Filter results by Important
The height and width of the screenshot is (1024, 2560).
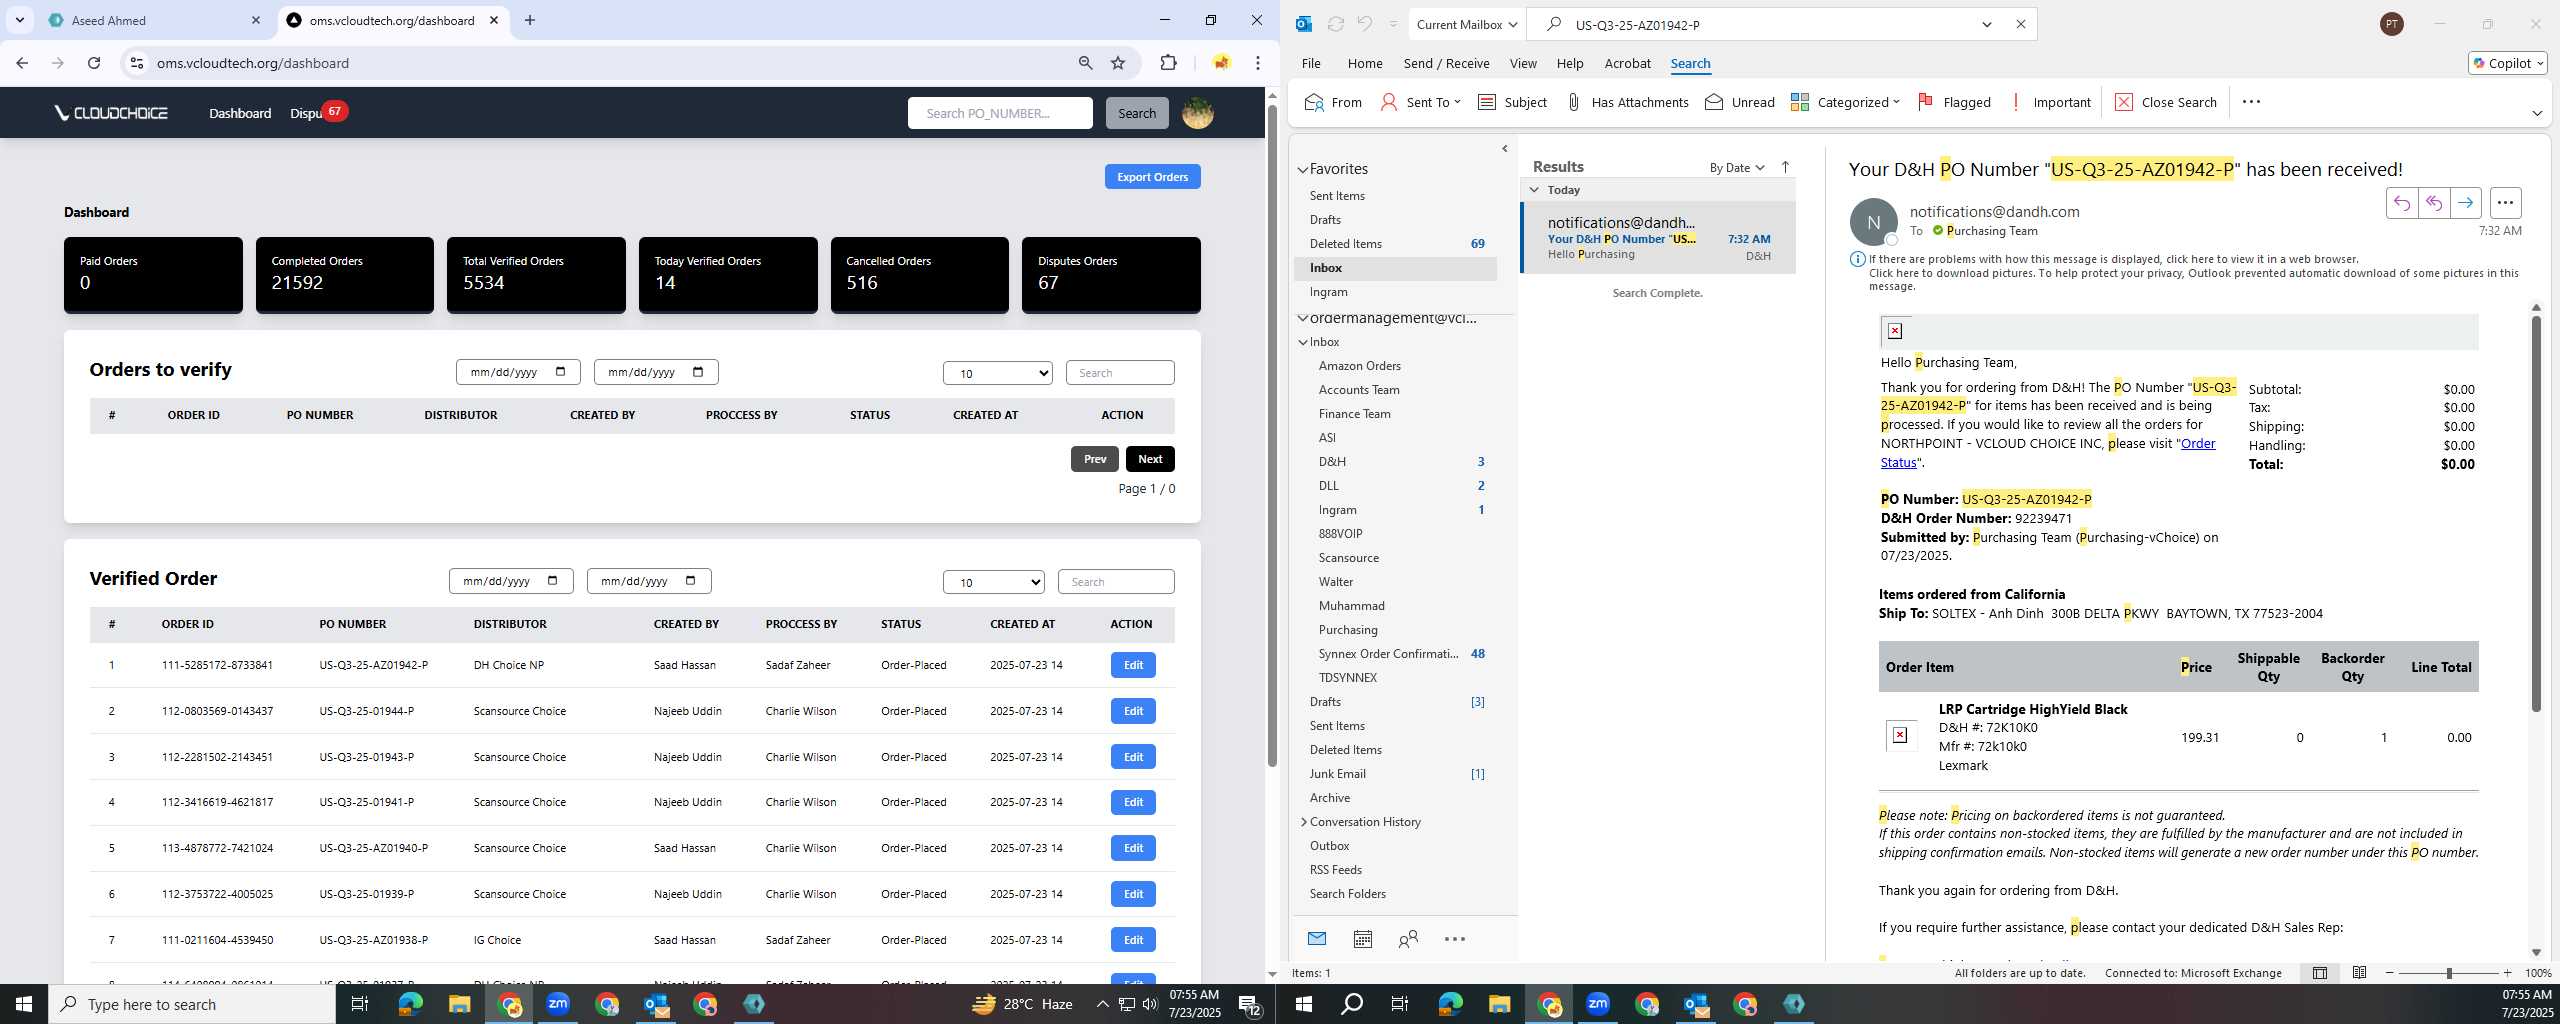[x=2049, y=102]
